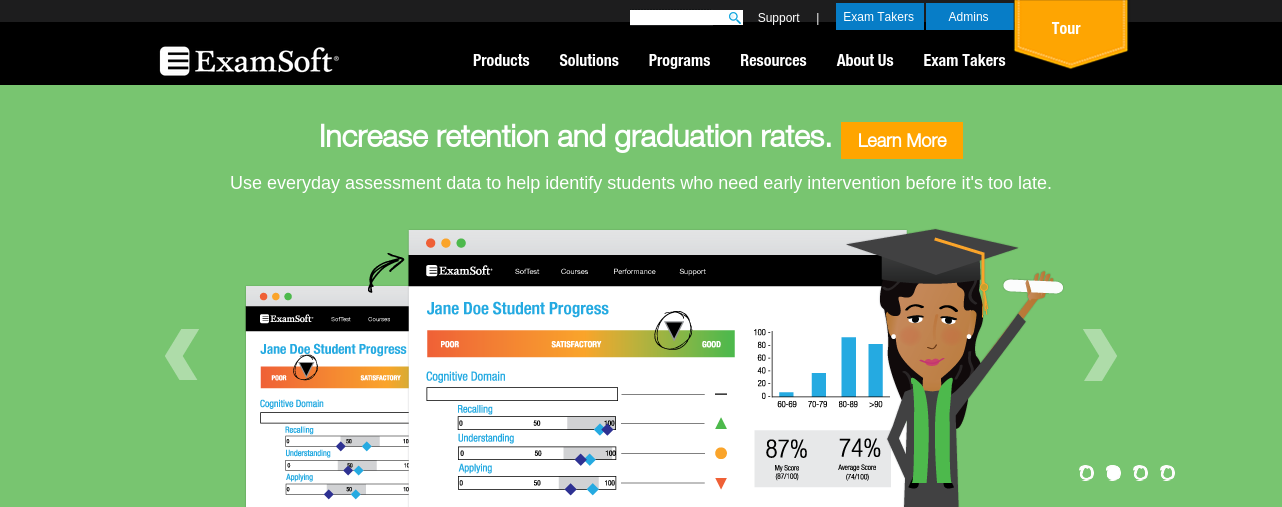Click the headline "Increase retention and graduation rates."
1282x507 pixels.
tap(575, 136)
